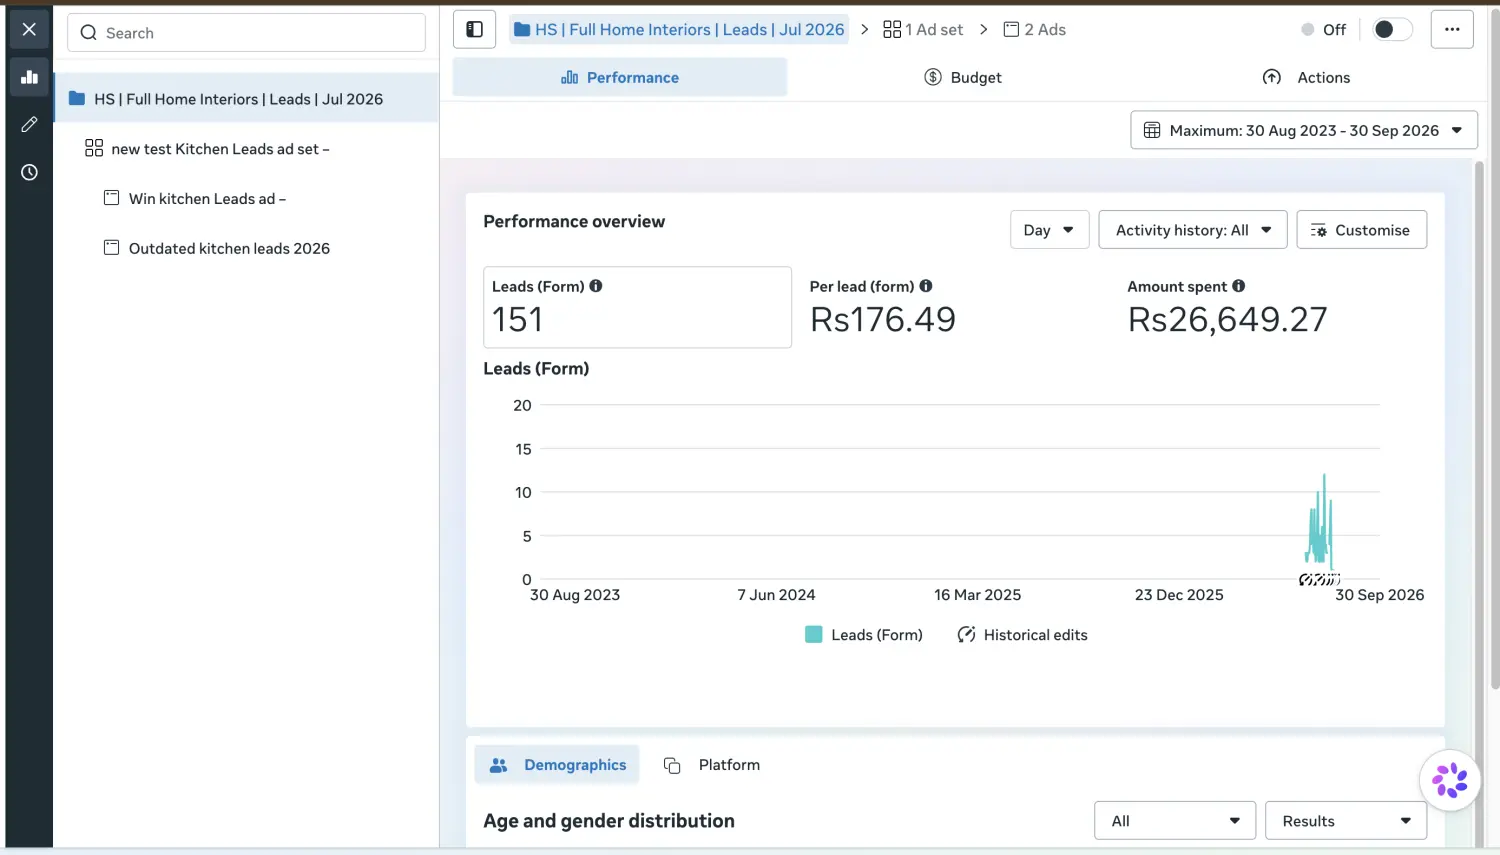Screen dimensions: 1500x855
Task: Open the edit pencil icon in left rail
Action: coord(29,124)
